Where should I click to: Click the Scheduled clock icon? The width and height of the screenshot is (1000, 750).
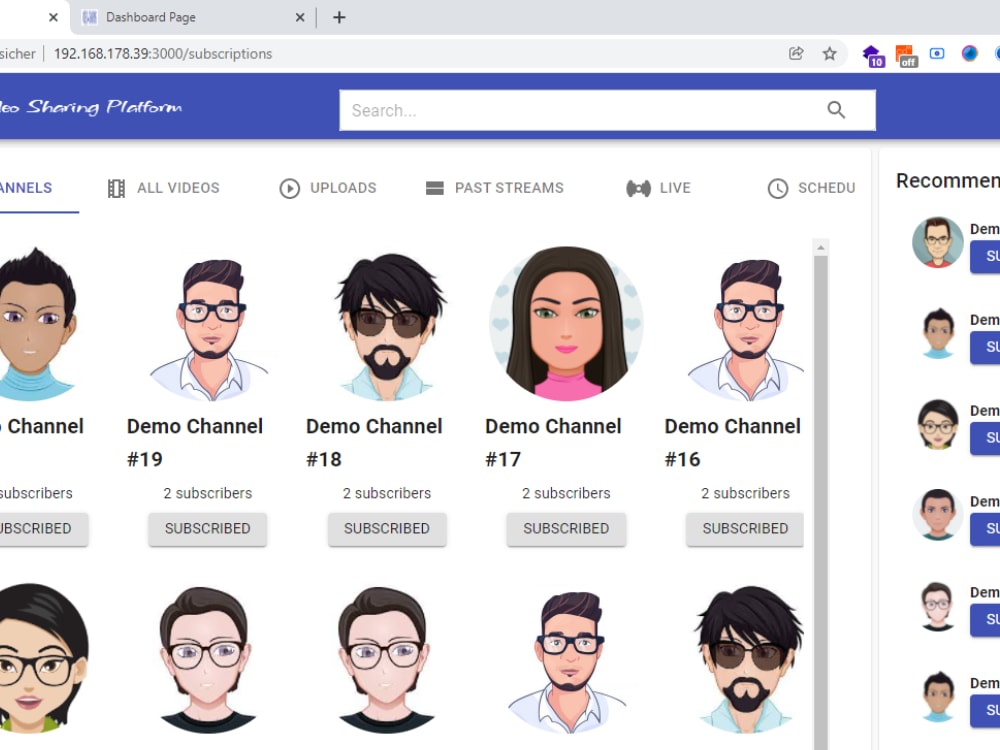(778, 188)
